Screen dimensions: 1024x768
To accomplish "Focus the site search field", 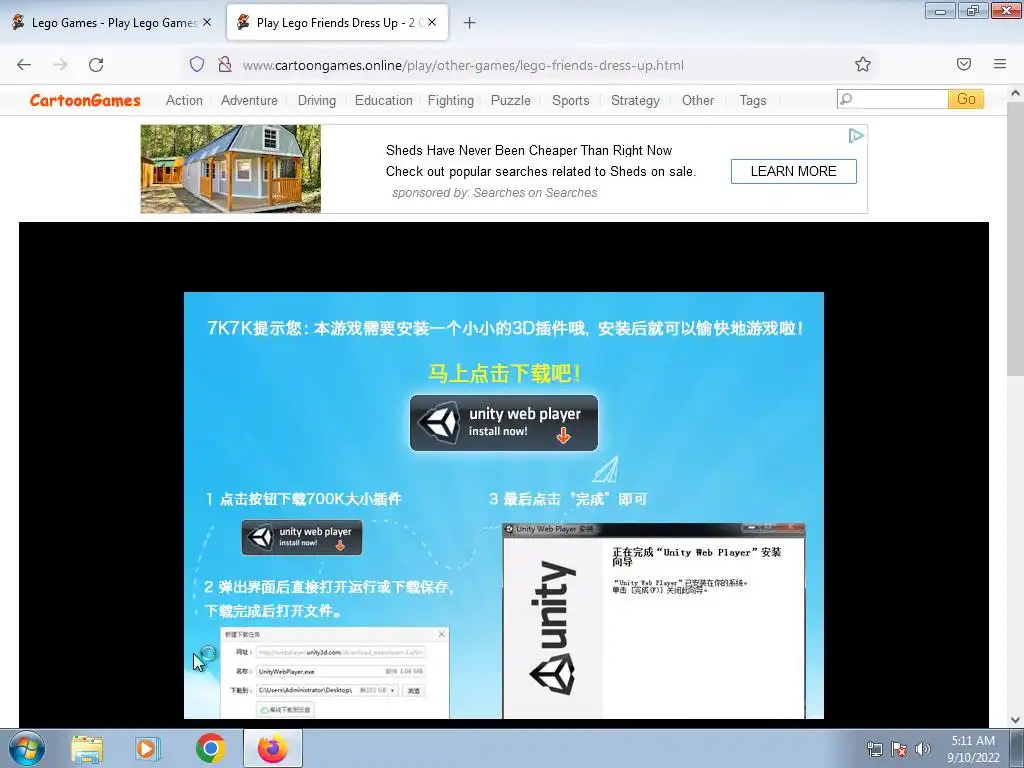I will [892, 99].
